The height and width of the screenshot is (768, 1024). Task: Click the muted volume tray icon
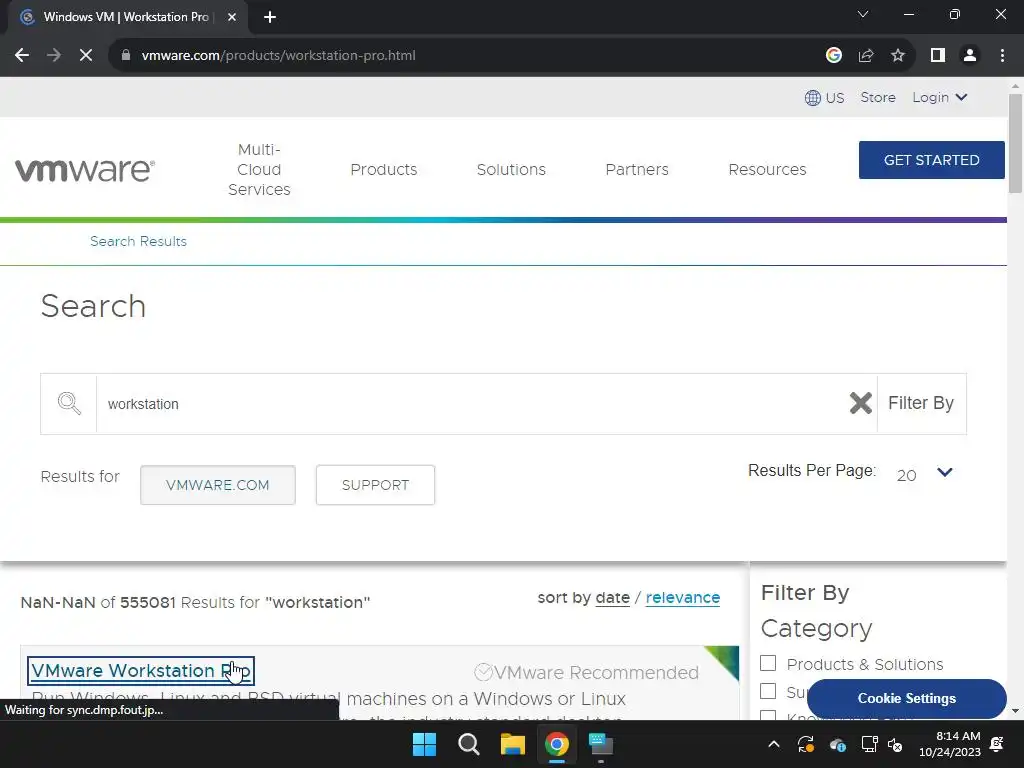click(x=895, y=744)
